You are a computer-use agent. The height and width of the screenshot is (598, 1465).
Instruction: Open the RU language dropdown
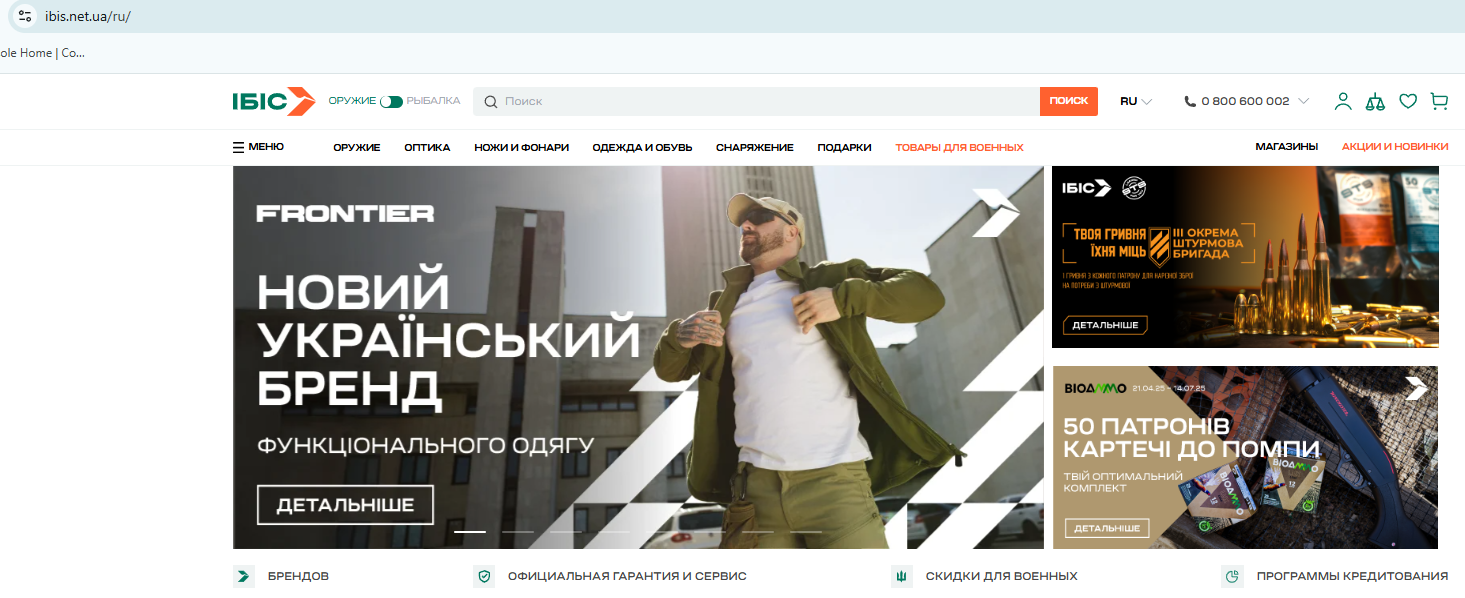pos(1136,101)
